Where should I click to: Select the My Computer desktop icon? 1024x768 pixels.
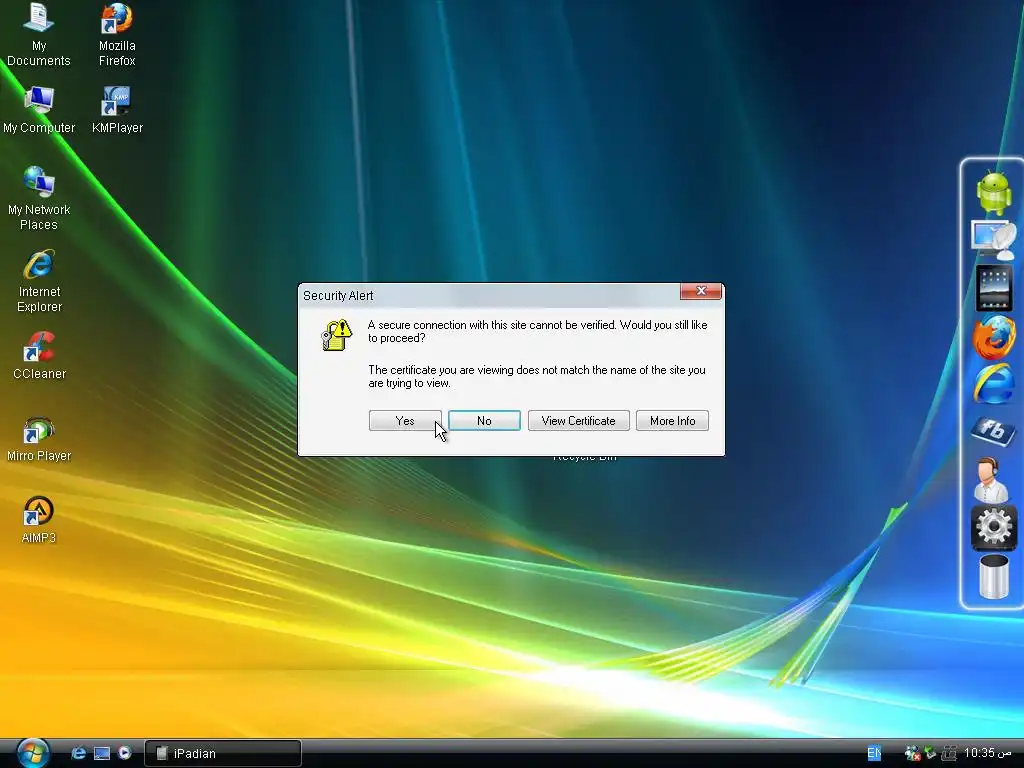[39, 110]
